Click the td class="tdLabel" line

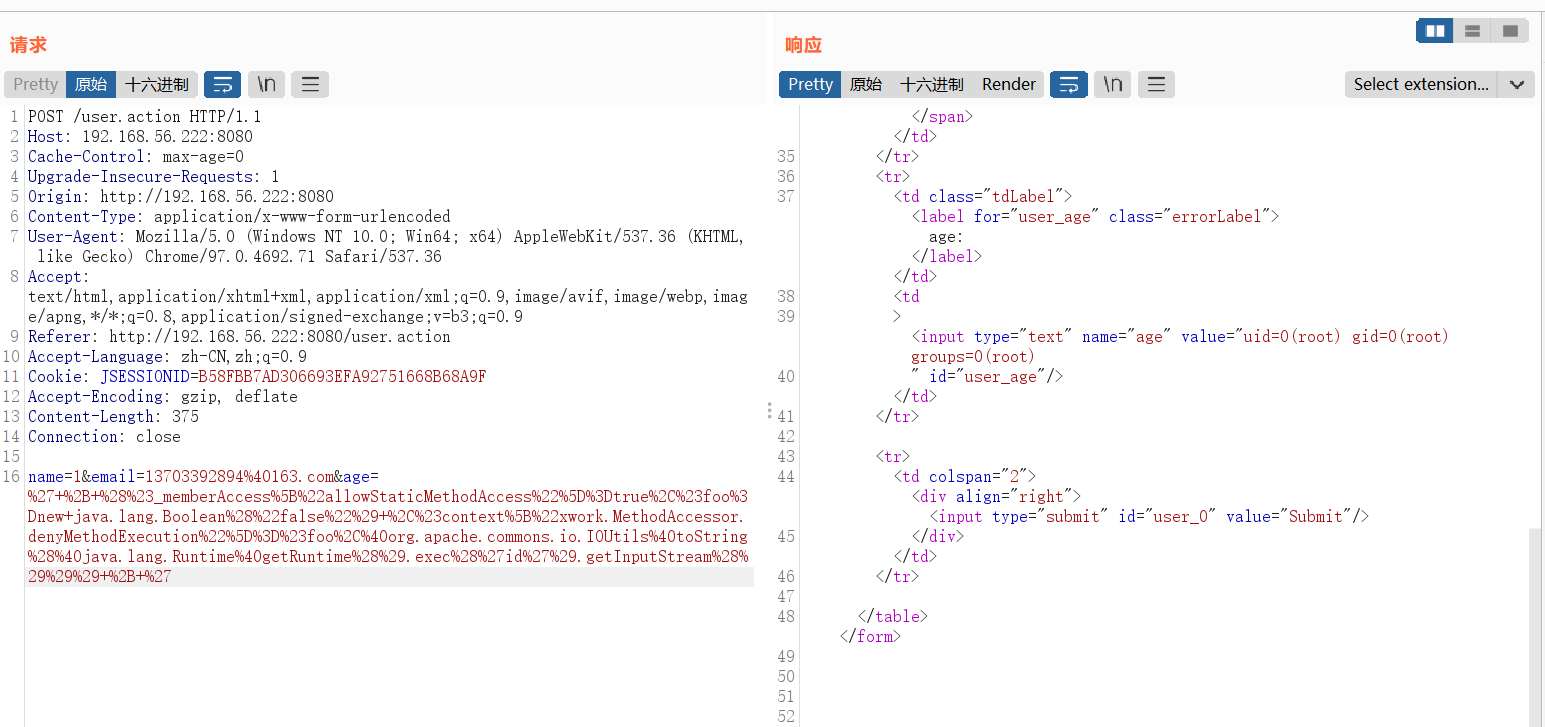982,197
